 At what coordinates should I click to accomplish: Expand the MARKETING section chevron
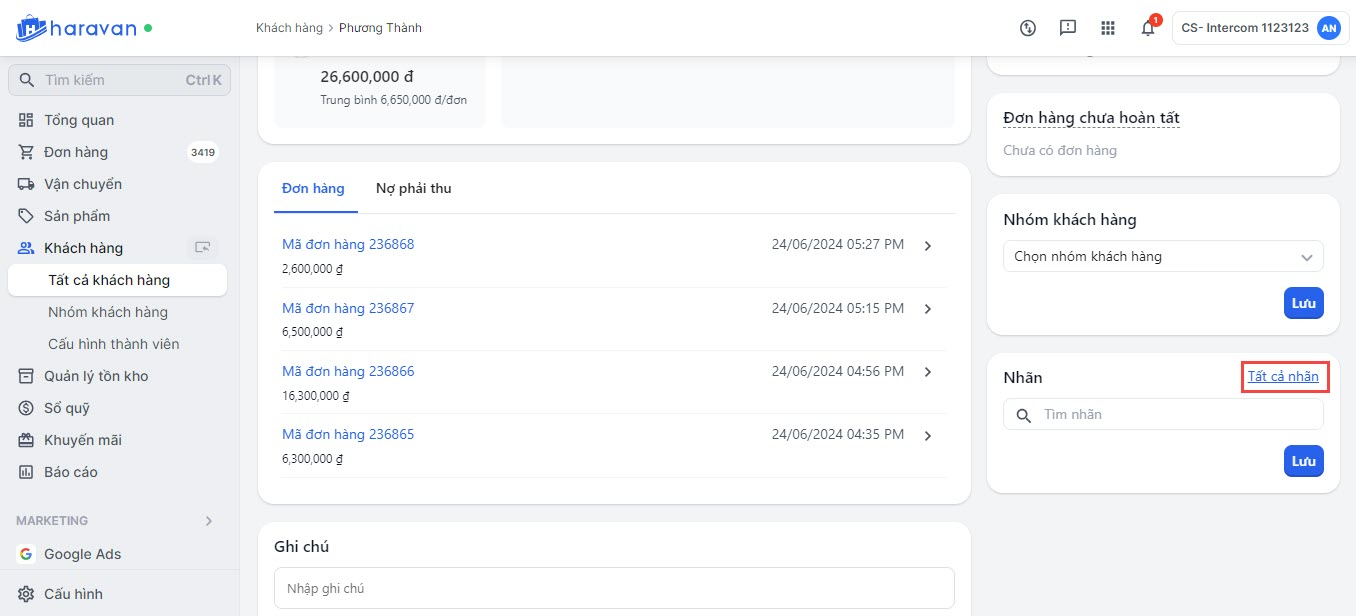tap(208, 521)
